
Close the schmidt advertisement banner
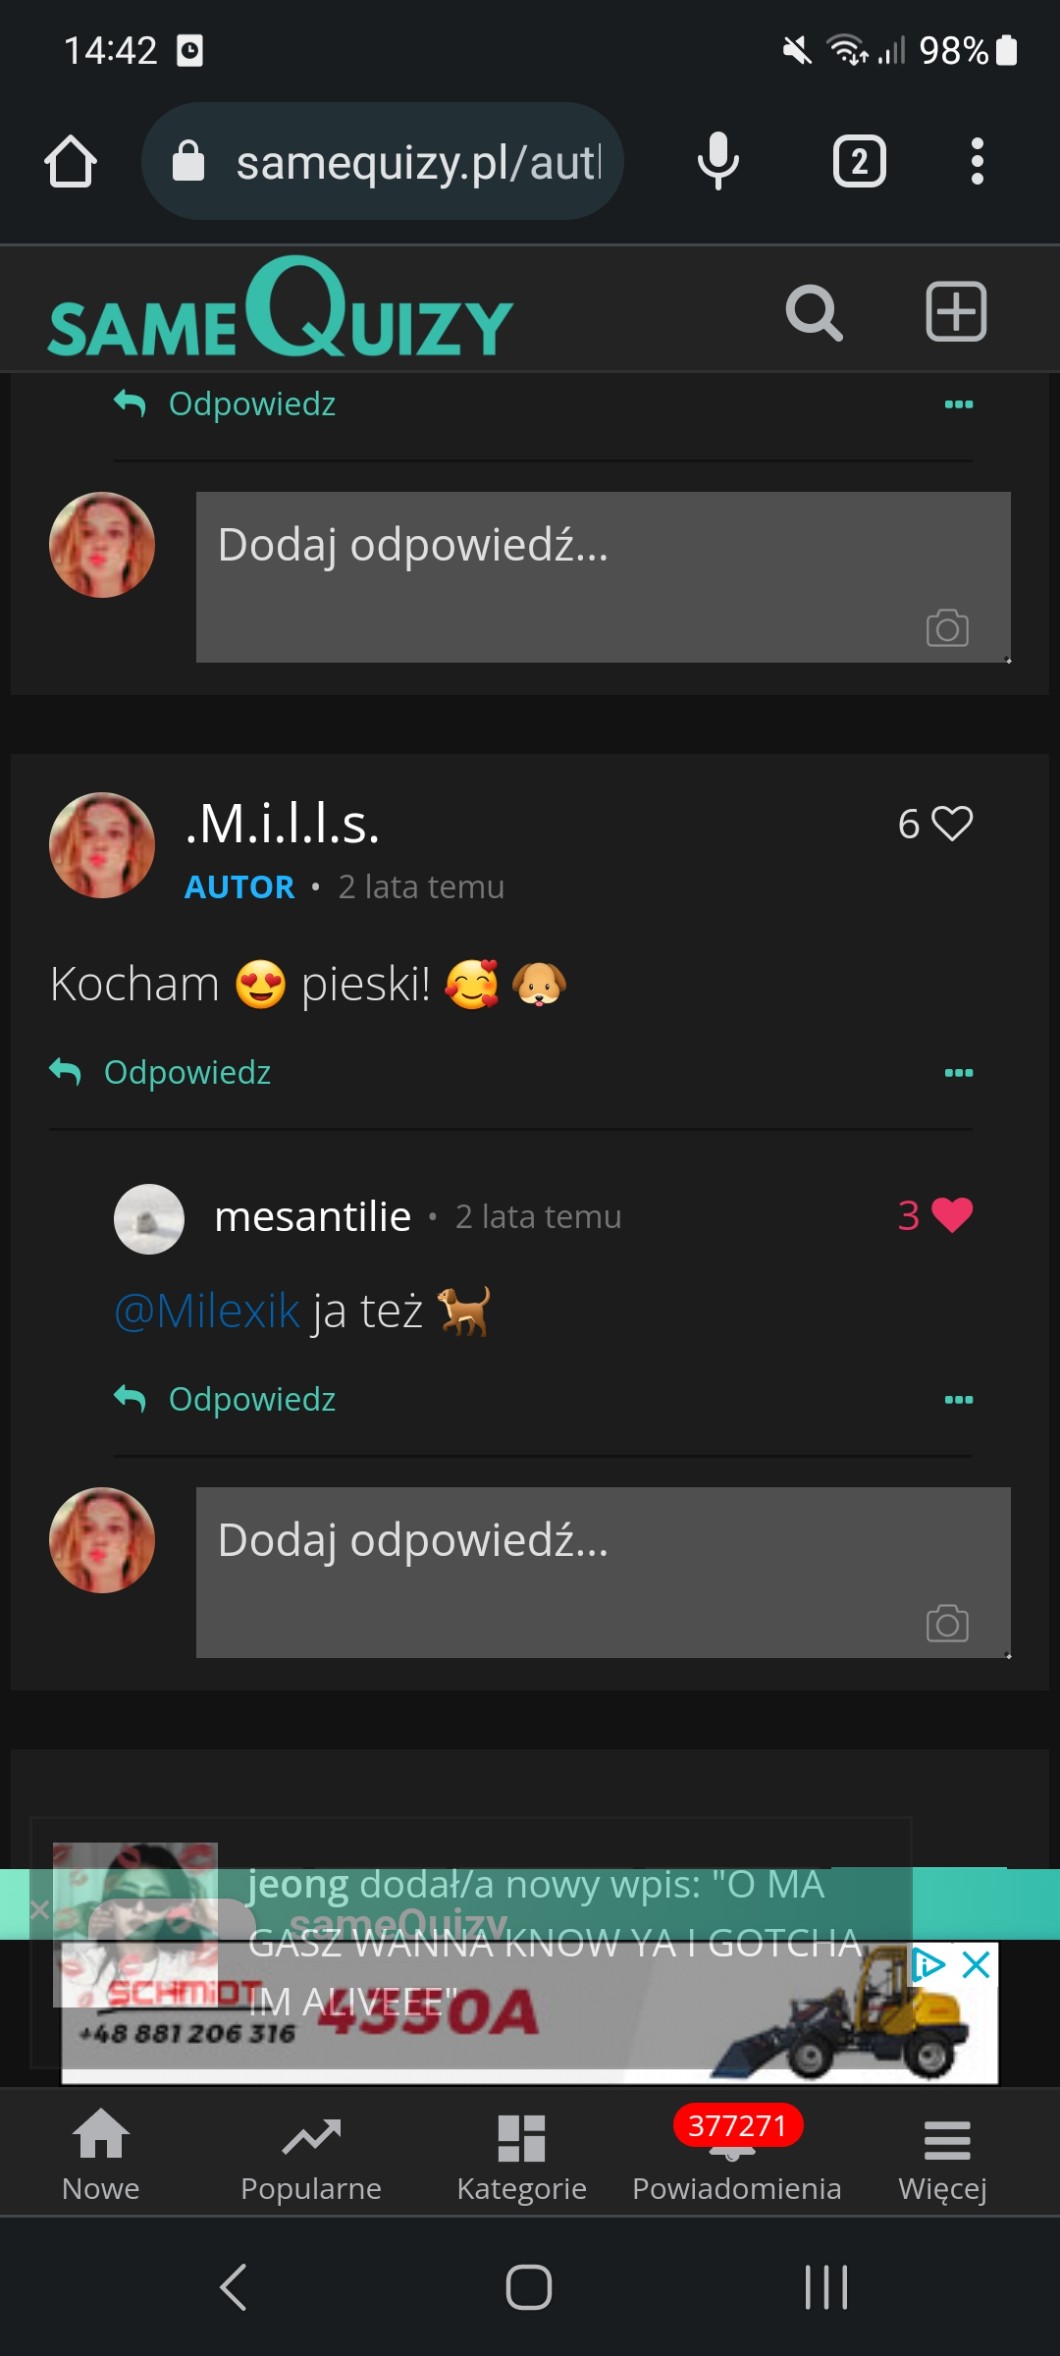(x=976, y=1965)
